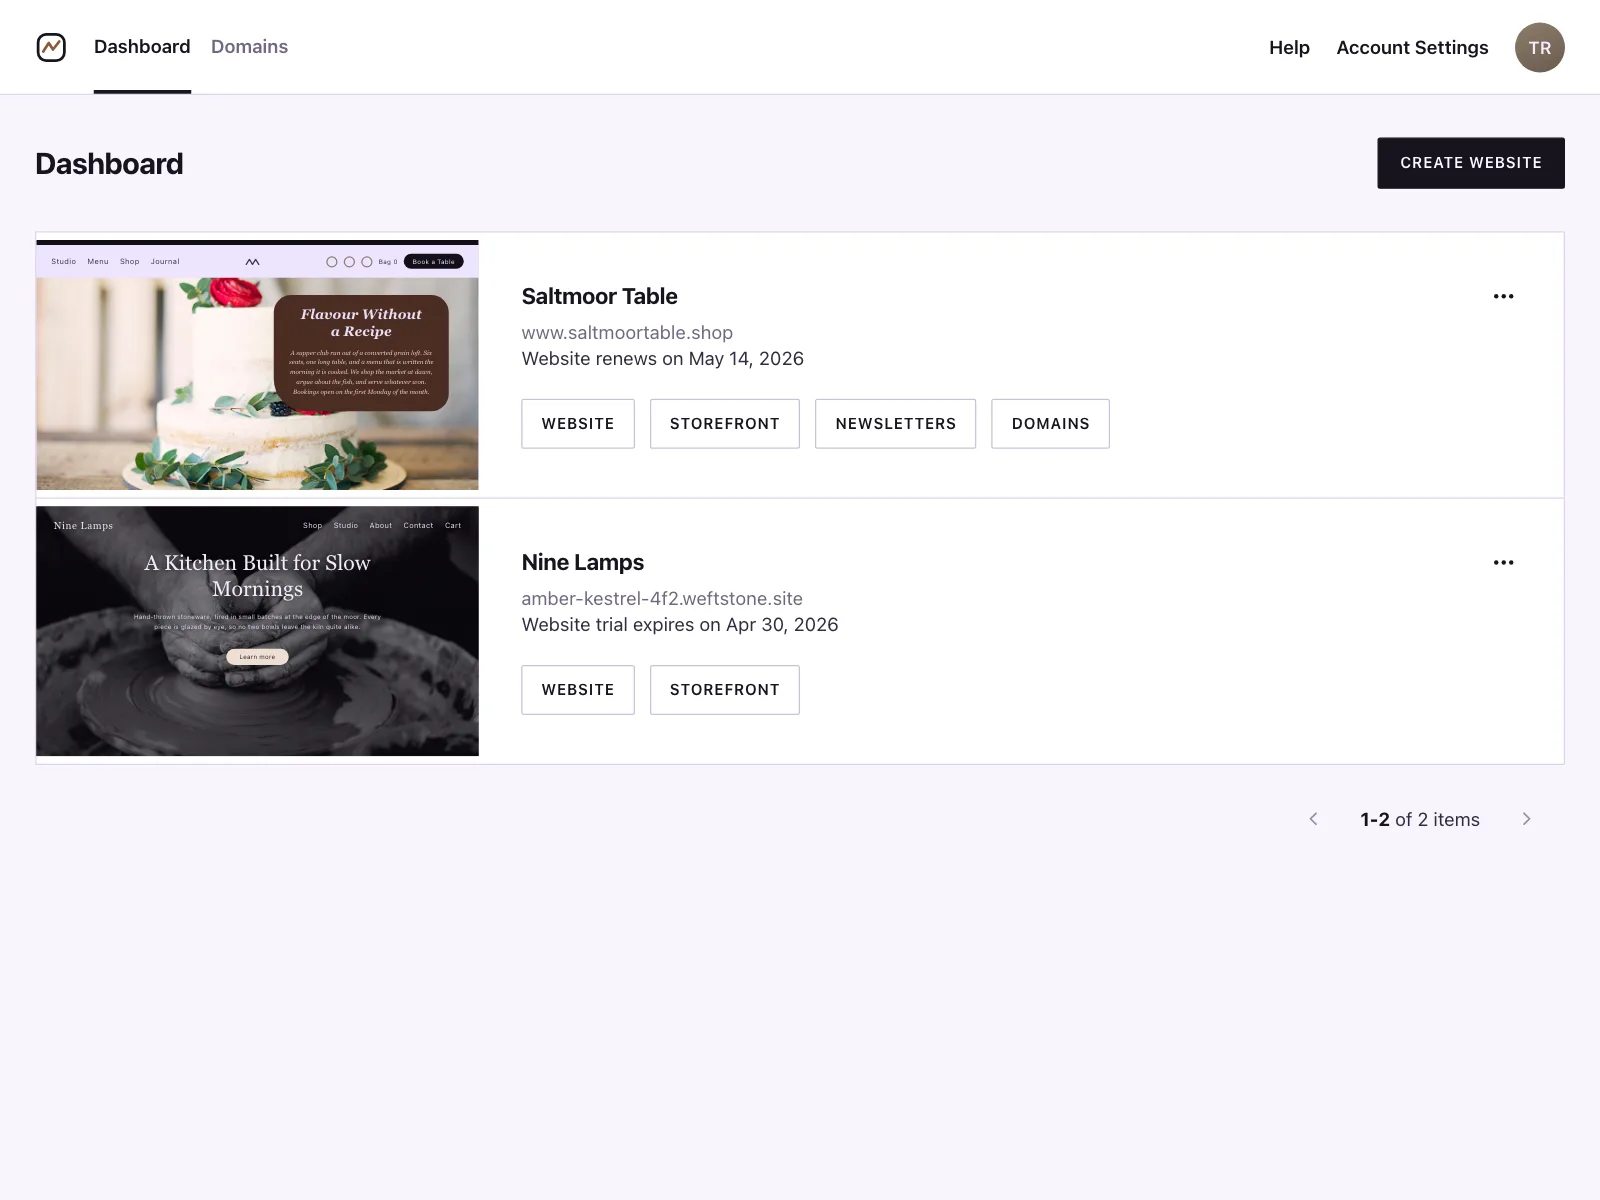This screenshot has width=1600, height=1200.
Task: Open more options for Saltmoor Table
Action: (1503, 296)
